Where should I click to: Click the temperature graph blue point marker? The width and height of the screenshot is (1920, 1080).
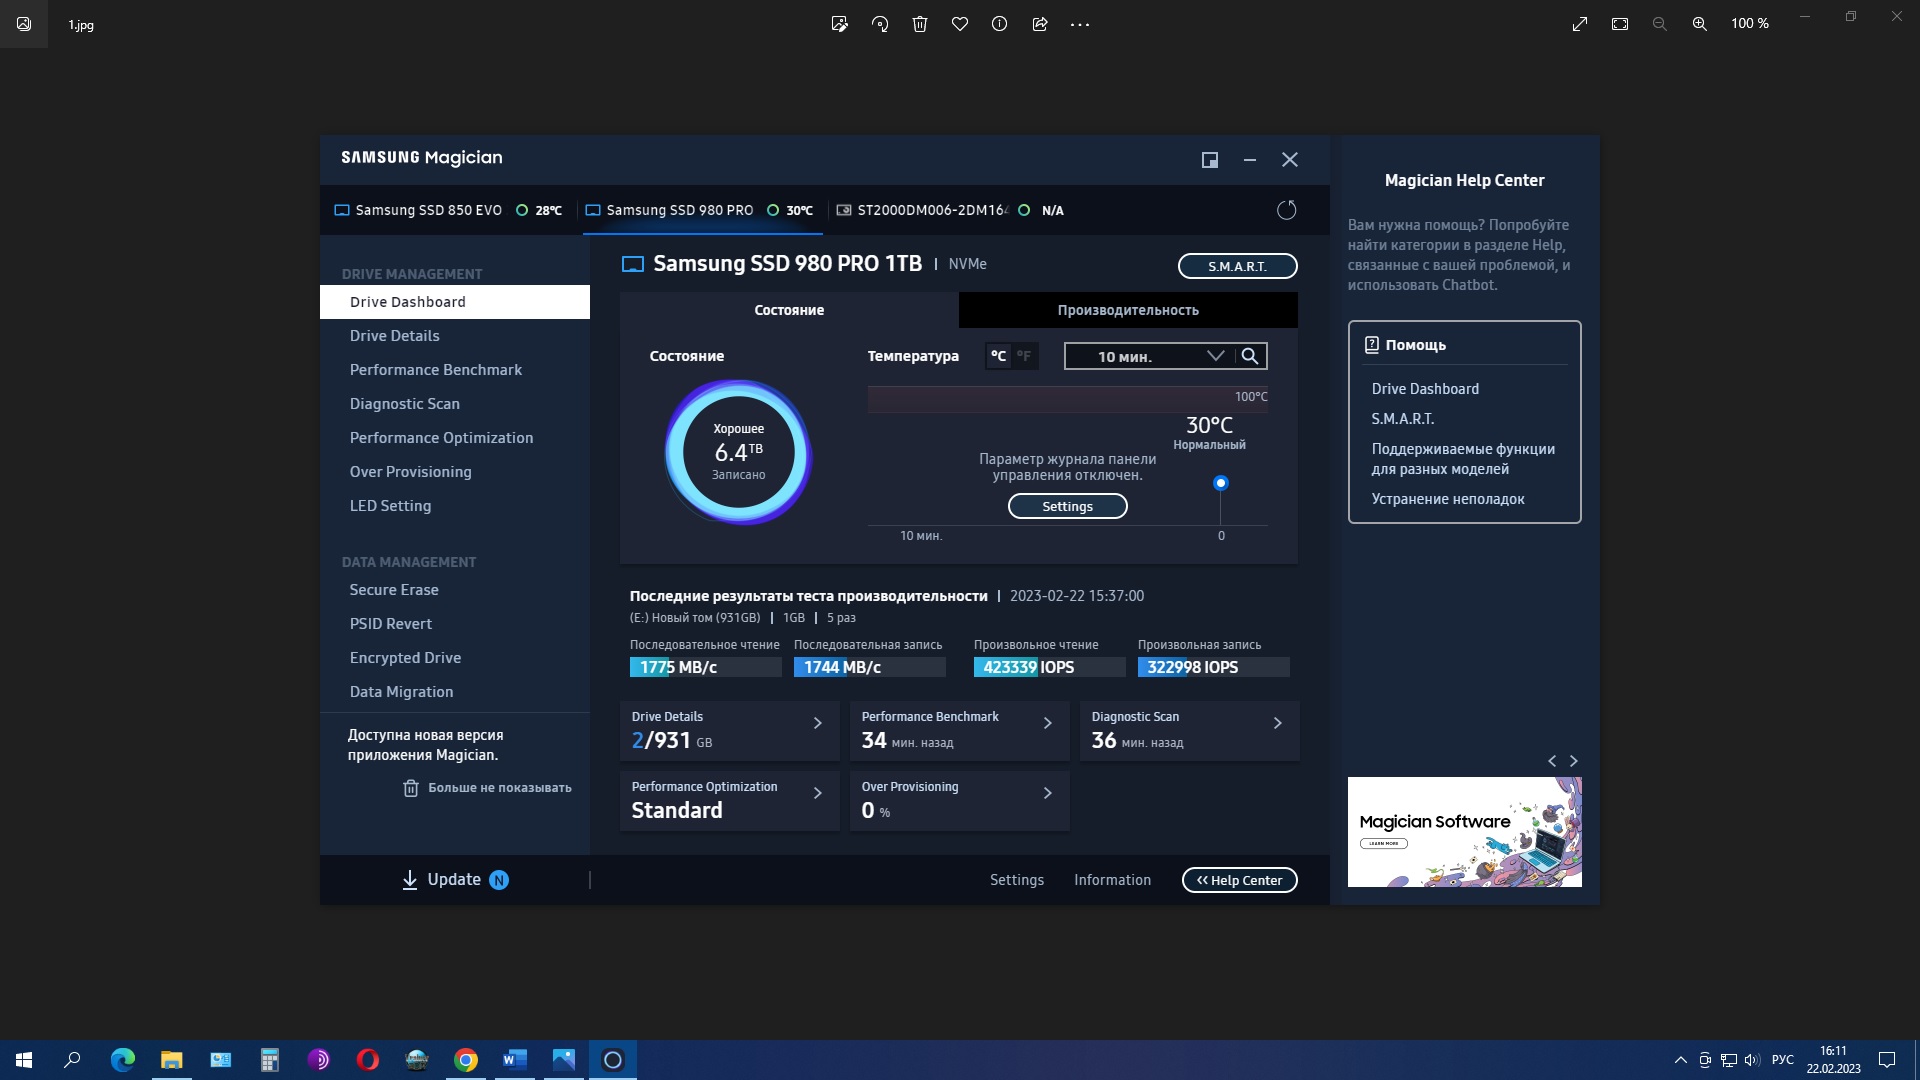(x=1220, y=483)
